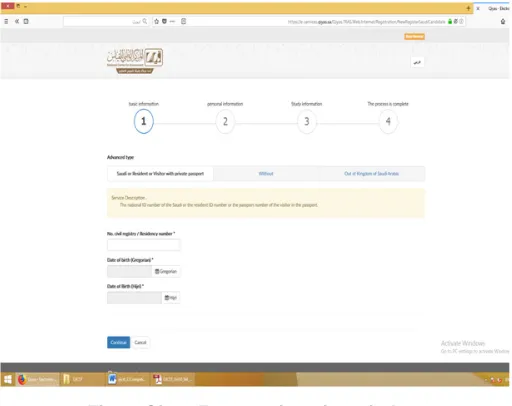The width and height of the screenshot is (512, 406).
Task: Click the green padlock site security icon
Action: [x=450, y=21]
